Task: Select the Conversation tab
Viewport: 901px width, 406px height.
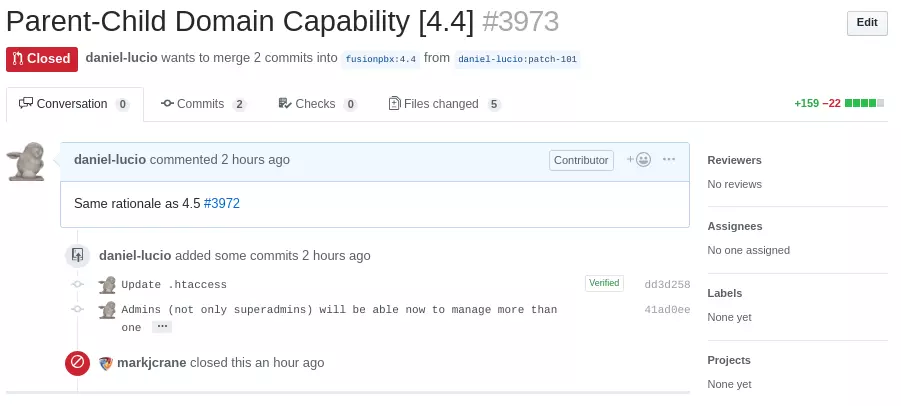Action: pos(75,104)
